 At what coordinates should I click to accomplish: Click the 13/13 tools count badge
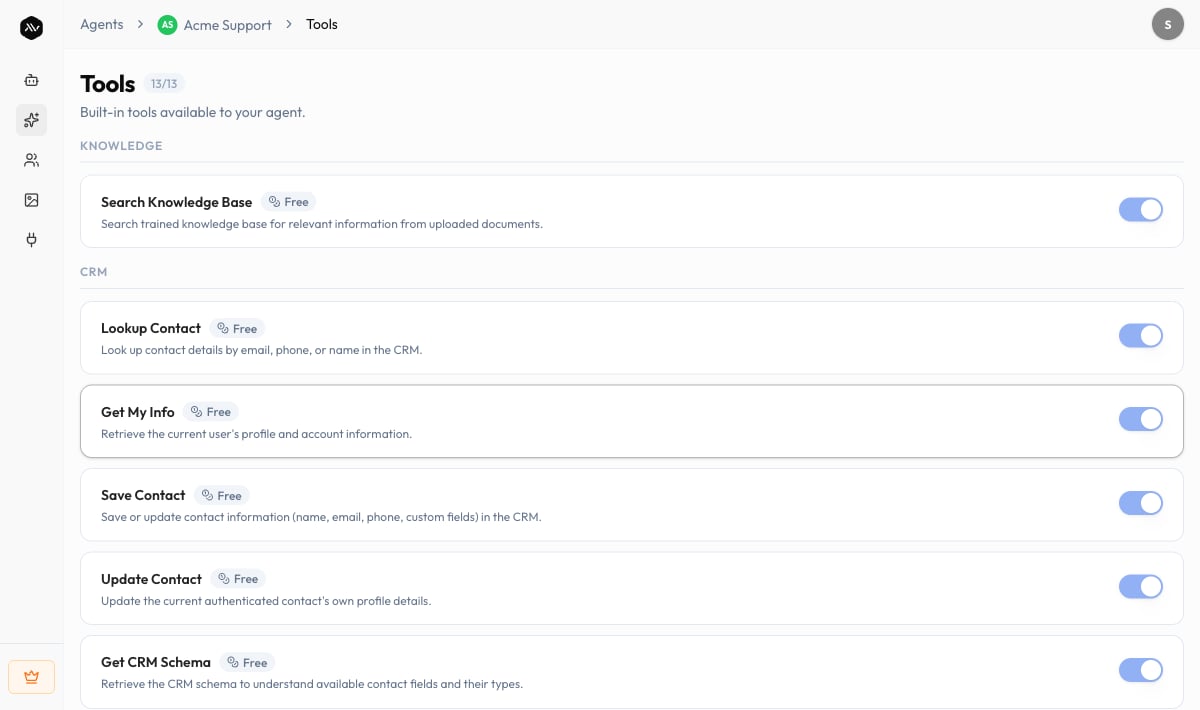click(x=164, y=84)
